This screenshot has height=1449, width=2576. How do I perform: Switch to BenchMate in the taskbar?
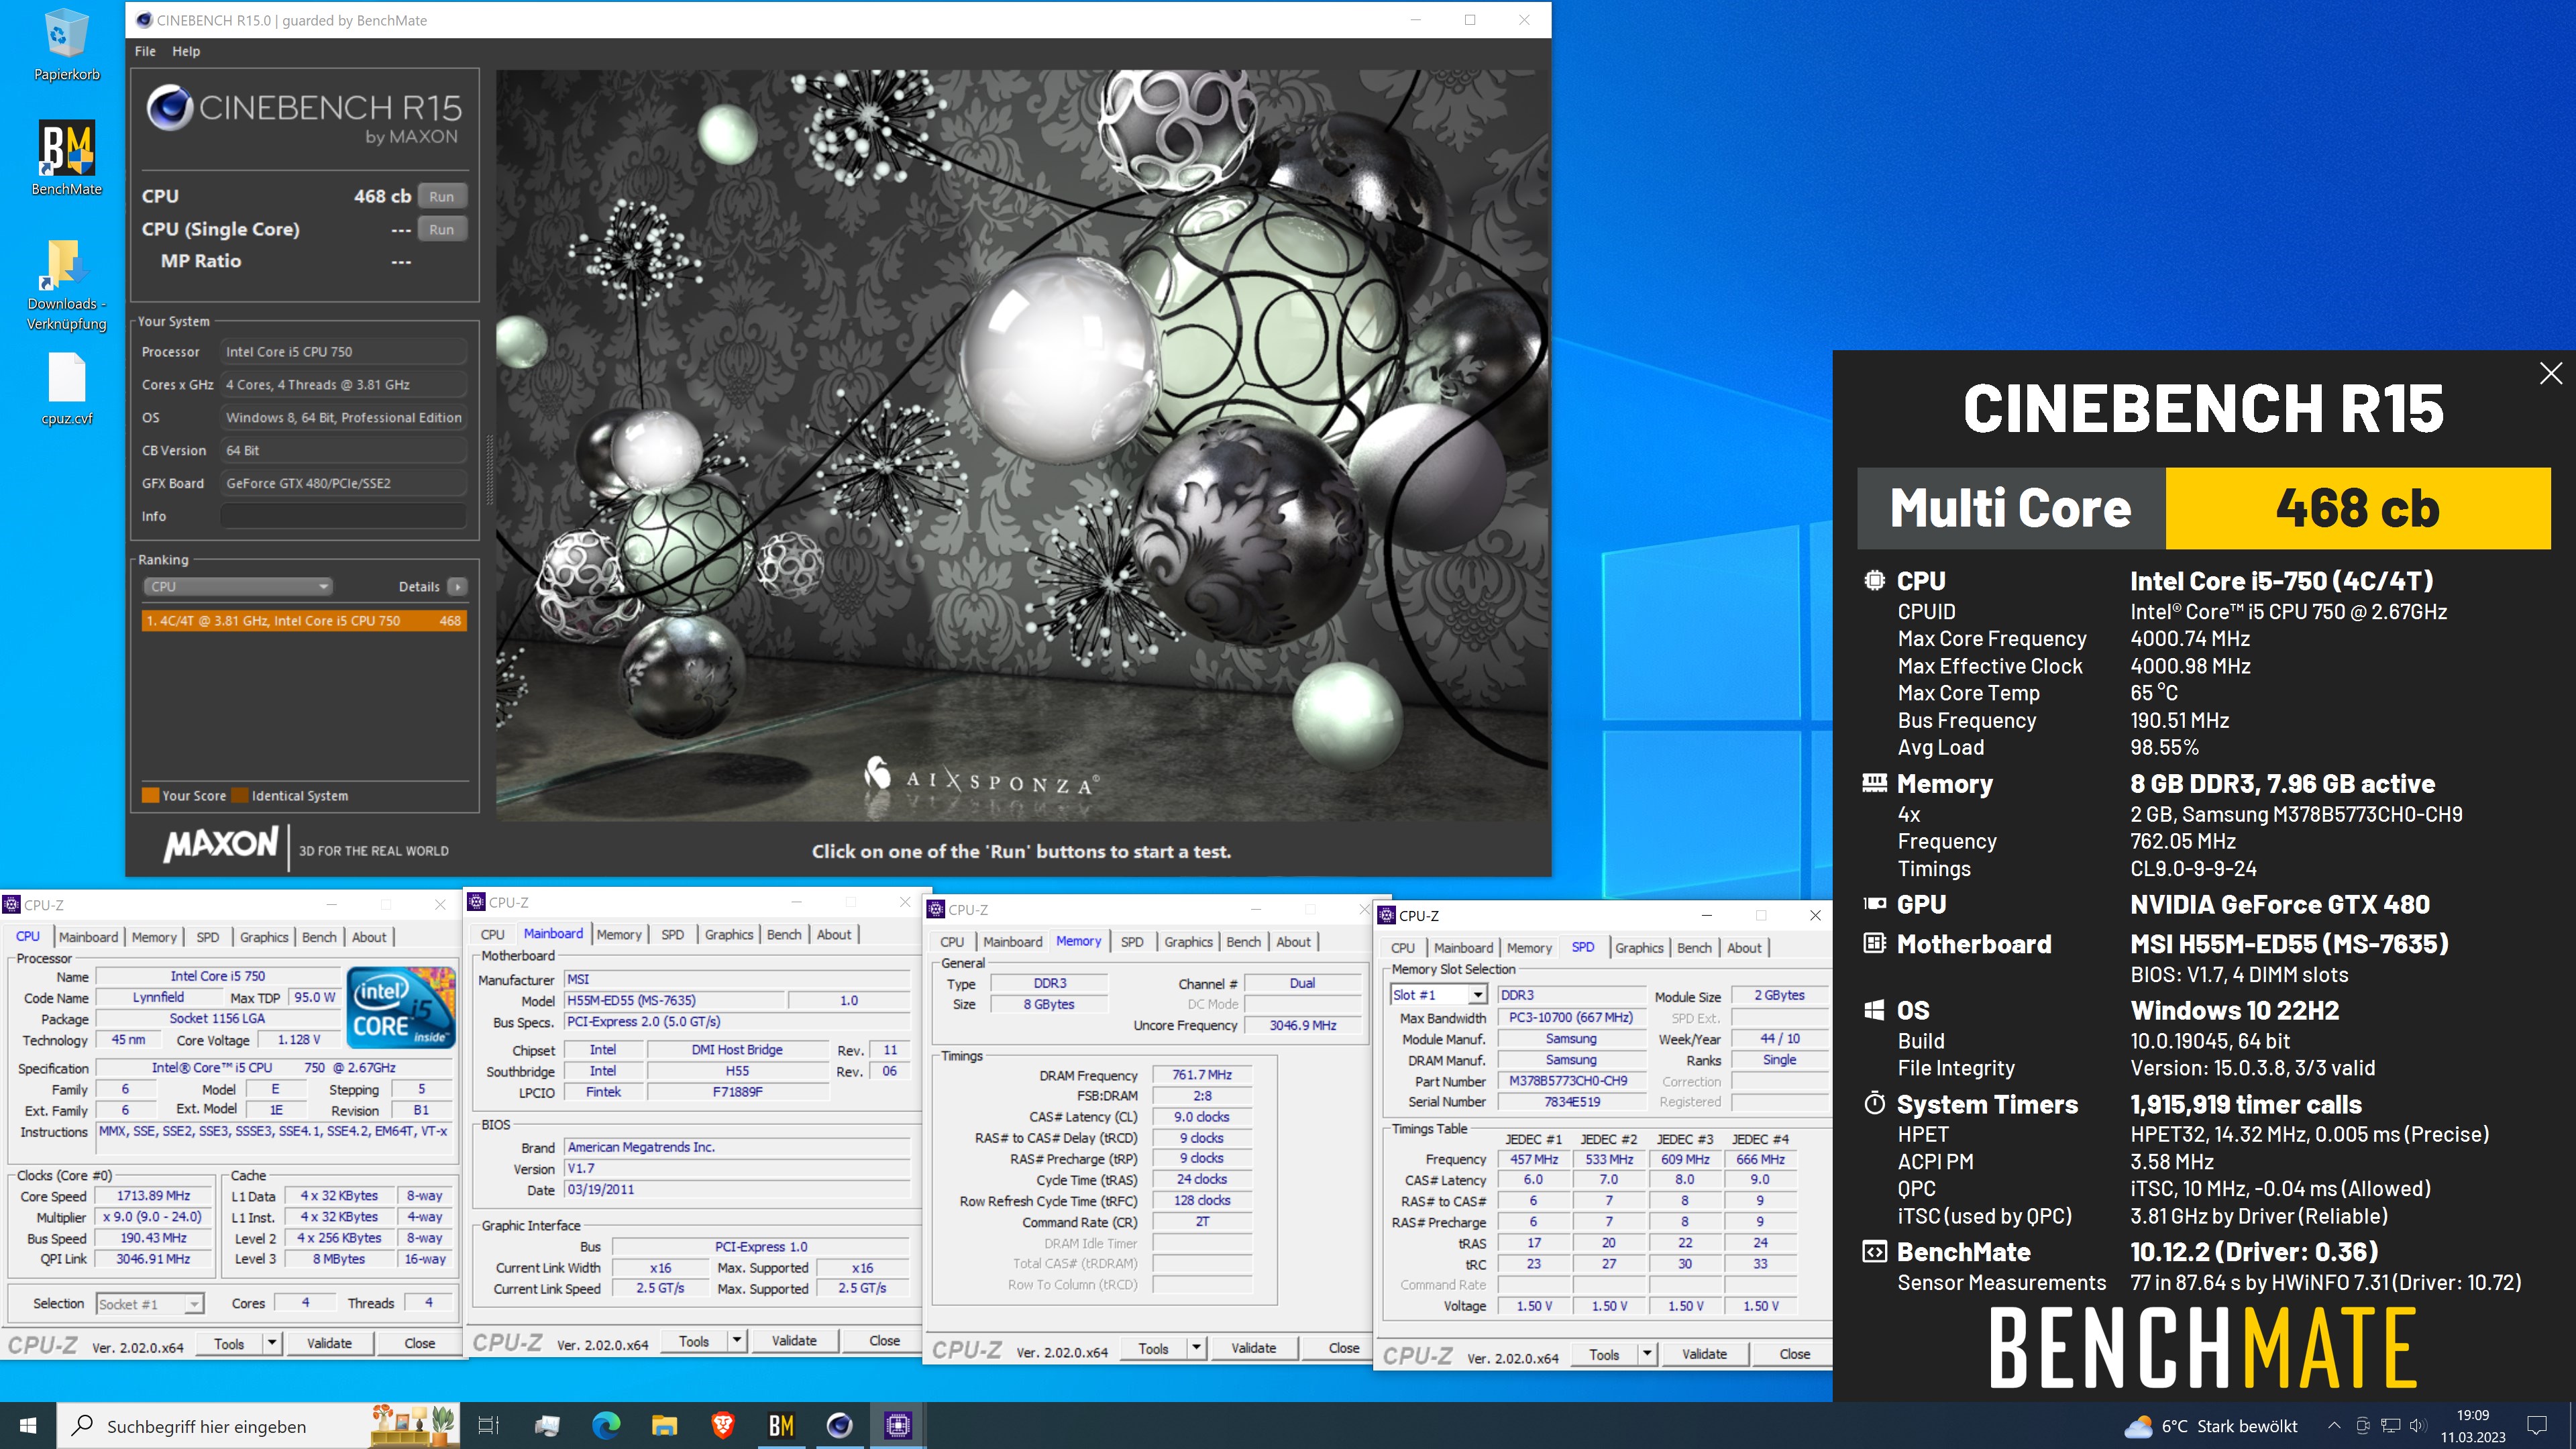click(x=781, y=1425)
